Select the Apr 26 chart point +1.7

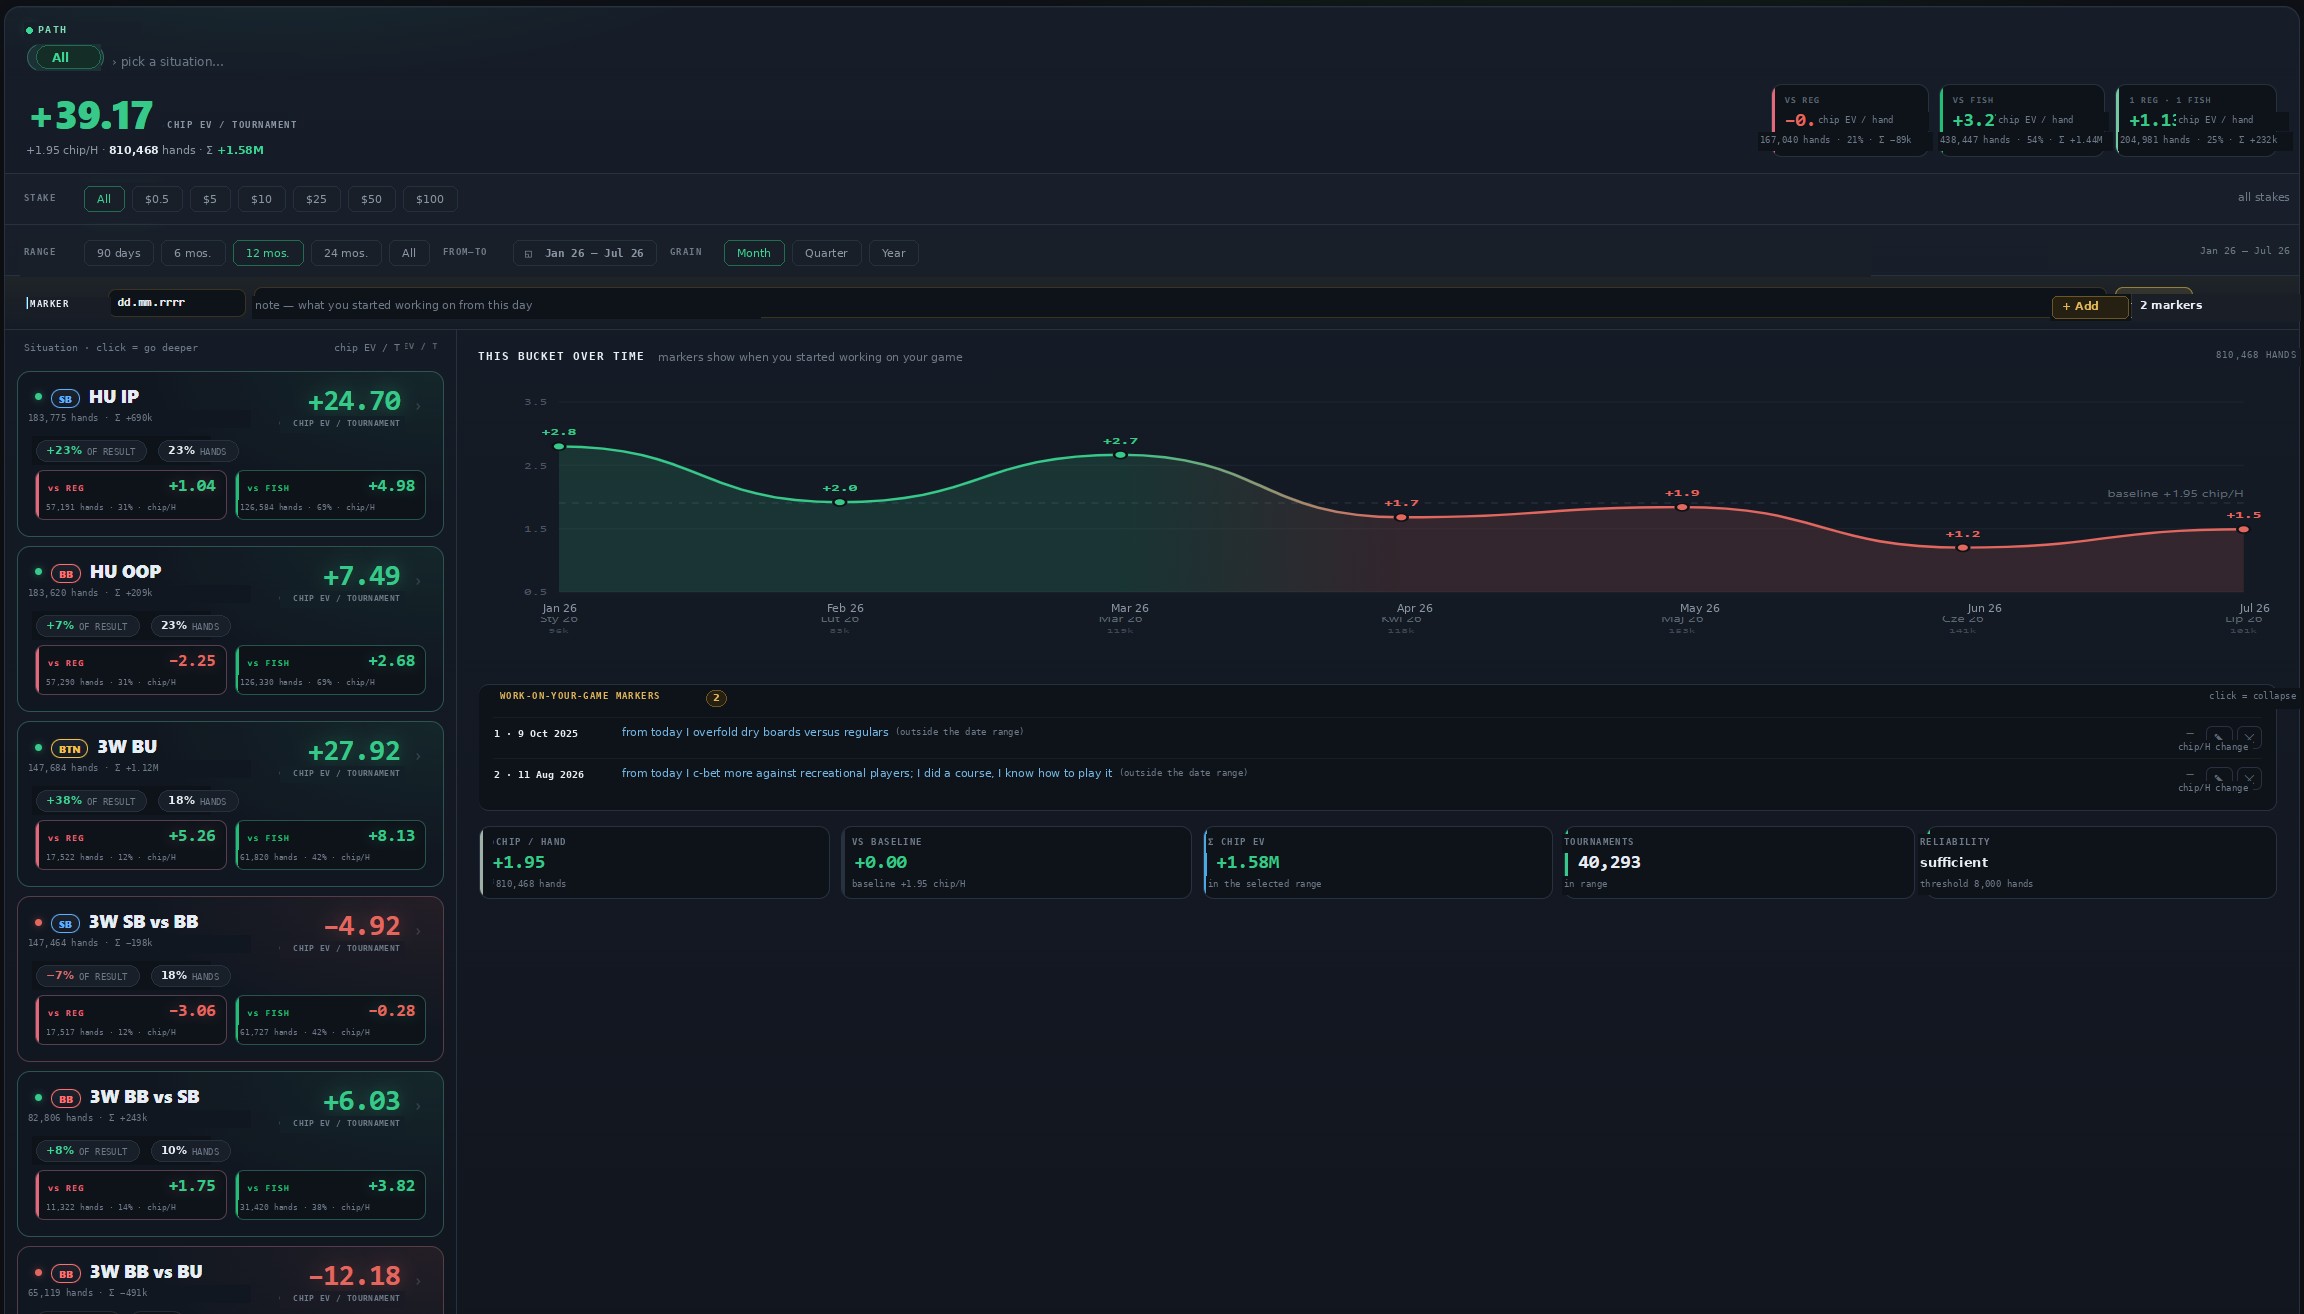click(1401, 517)
